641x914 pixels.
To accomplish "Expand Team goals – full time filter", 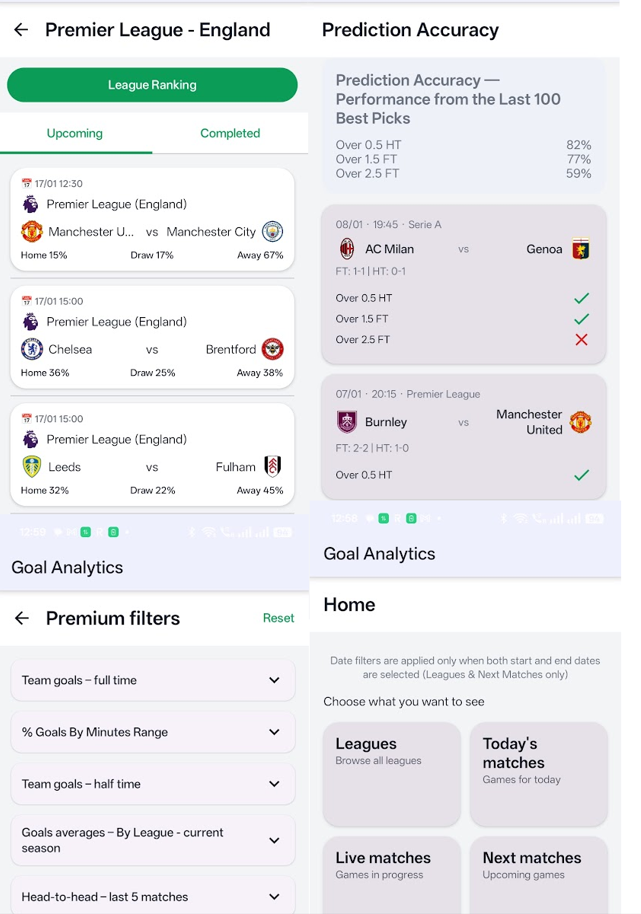I will [274, 680].
